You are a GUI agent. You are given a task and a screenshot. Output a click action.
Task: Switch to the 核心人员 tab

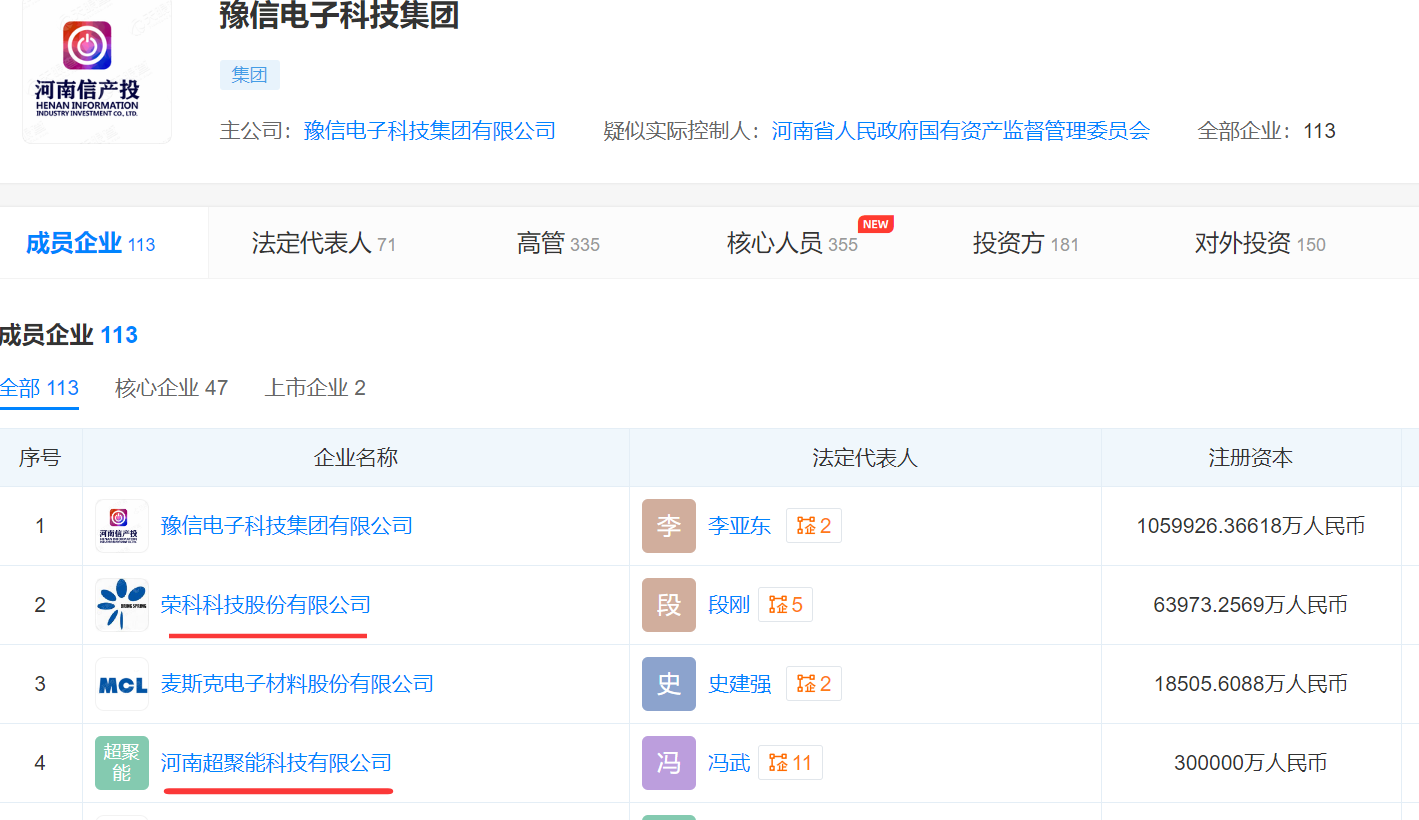point(791,243)
